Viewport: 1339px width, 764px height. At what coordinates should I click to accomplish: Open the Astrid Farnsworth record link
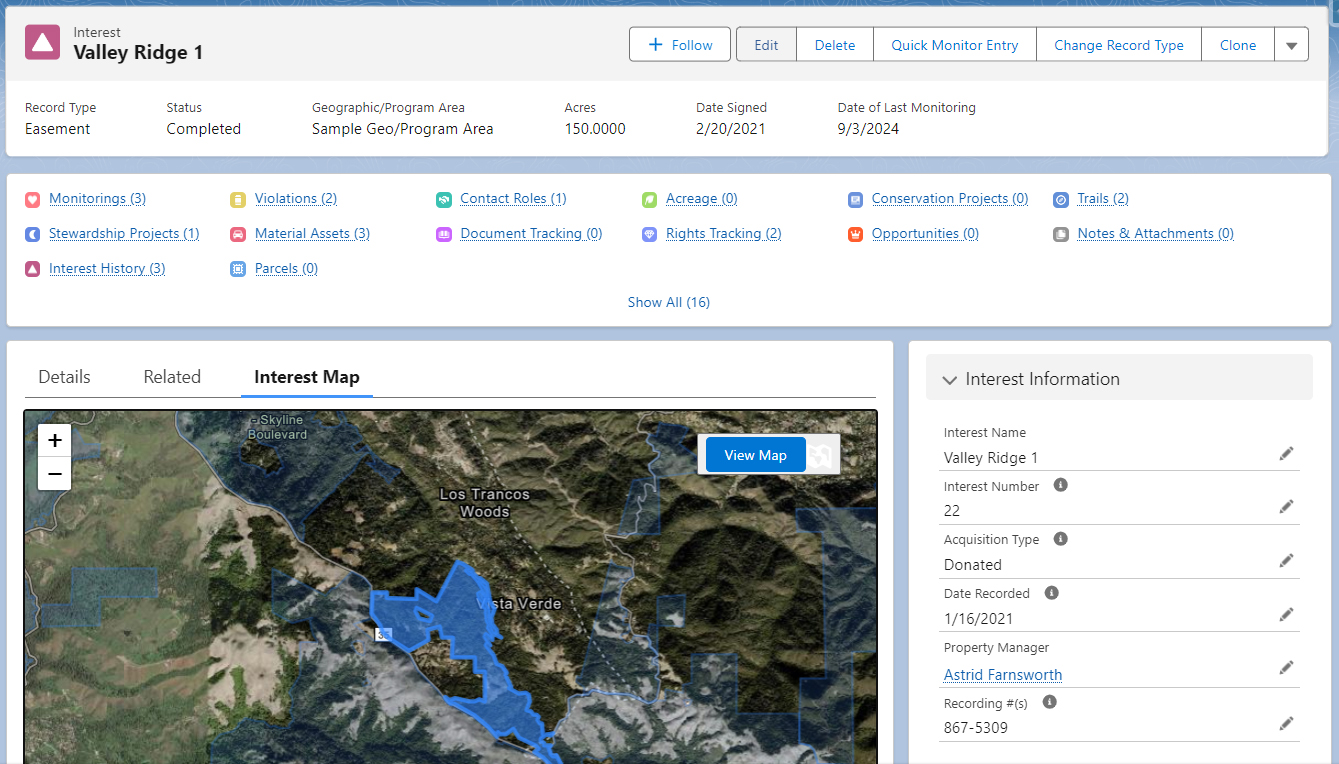(x=1002, y=674)
